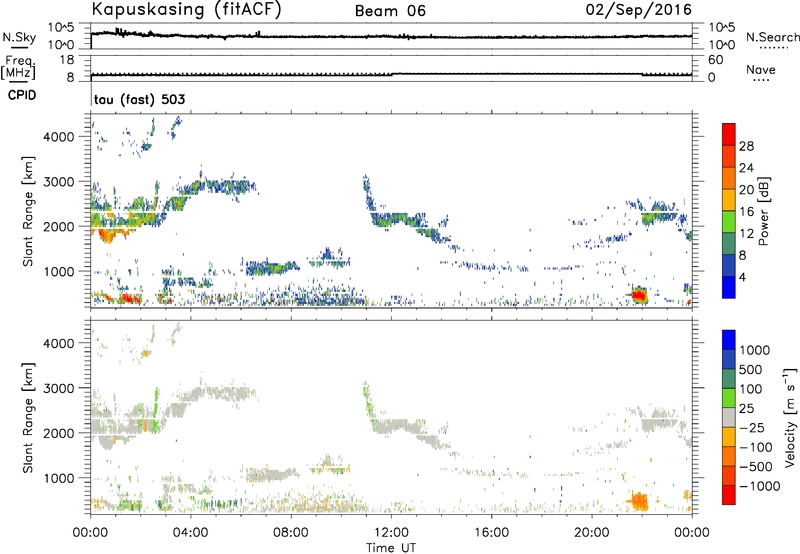The width and height of the screenshot is (800, 554).
Task: Click the N.Search legend label
Action: tap(773, 37)
